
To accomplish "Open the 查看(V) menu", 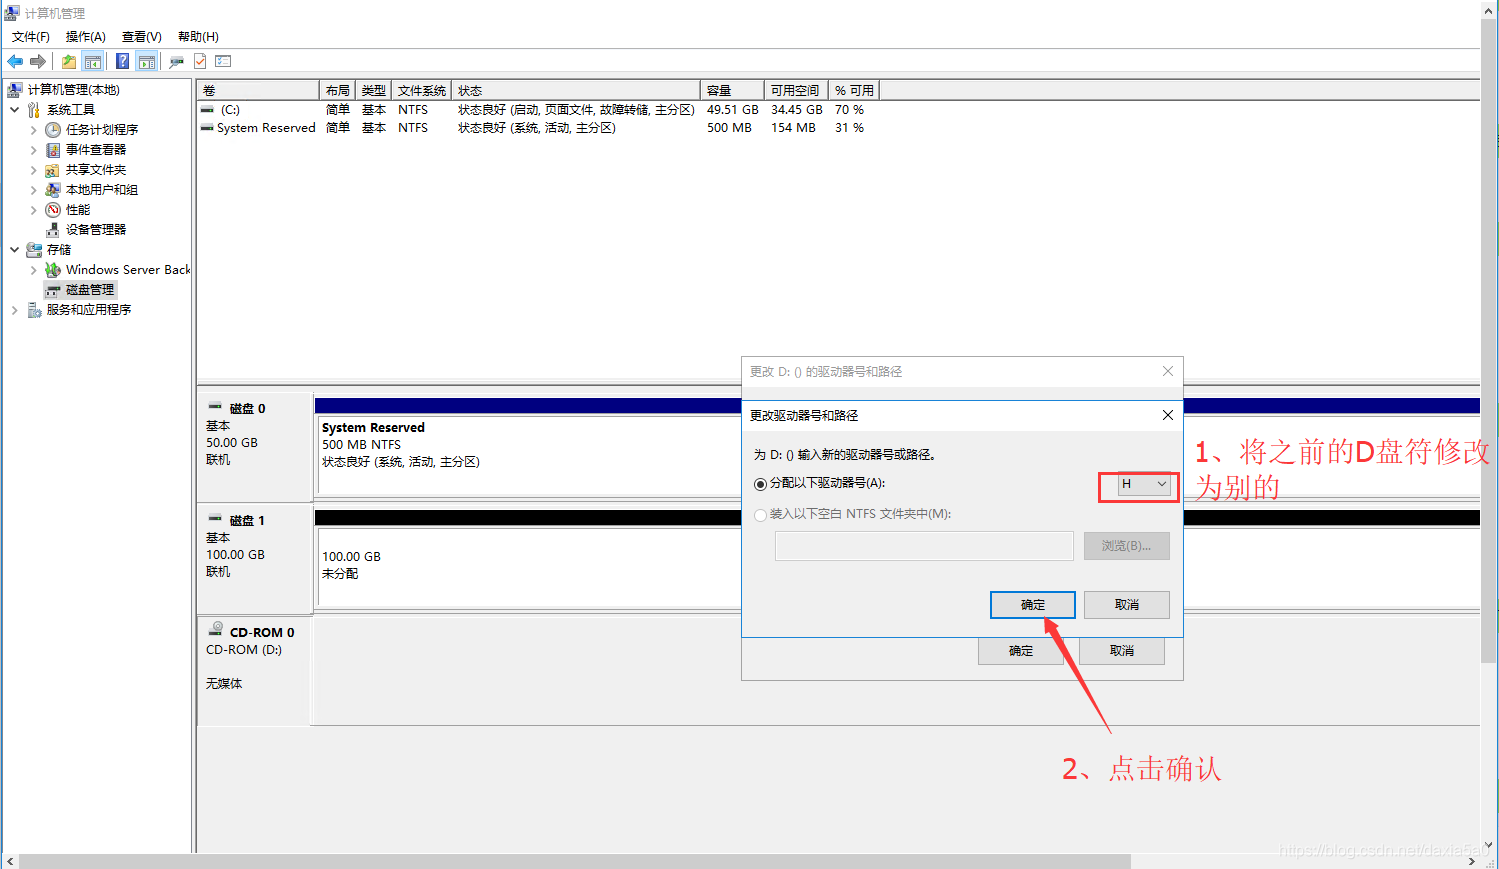I will [140, 36].
